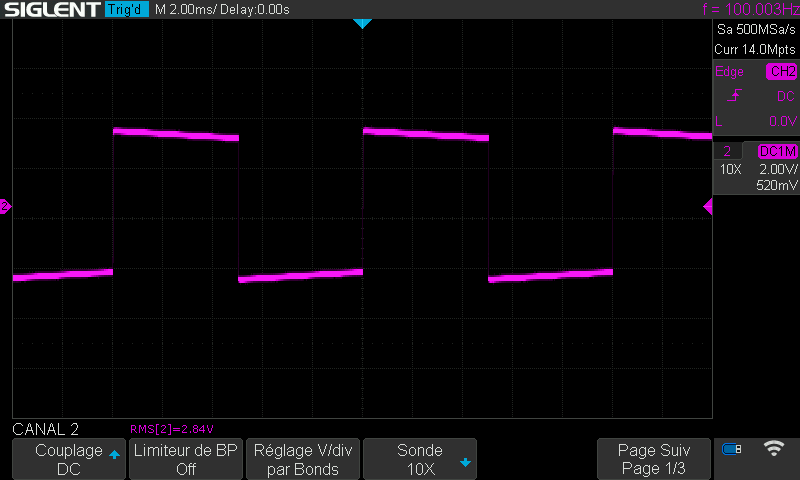Click the 520mV offset value
The height and width of the screenshot is (480, 800).
click(x=777, y=185)
